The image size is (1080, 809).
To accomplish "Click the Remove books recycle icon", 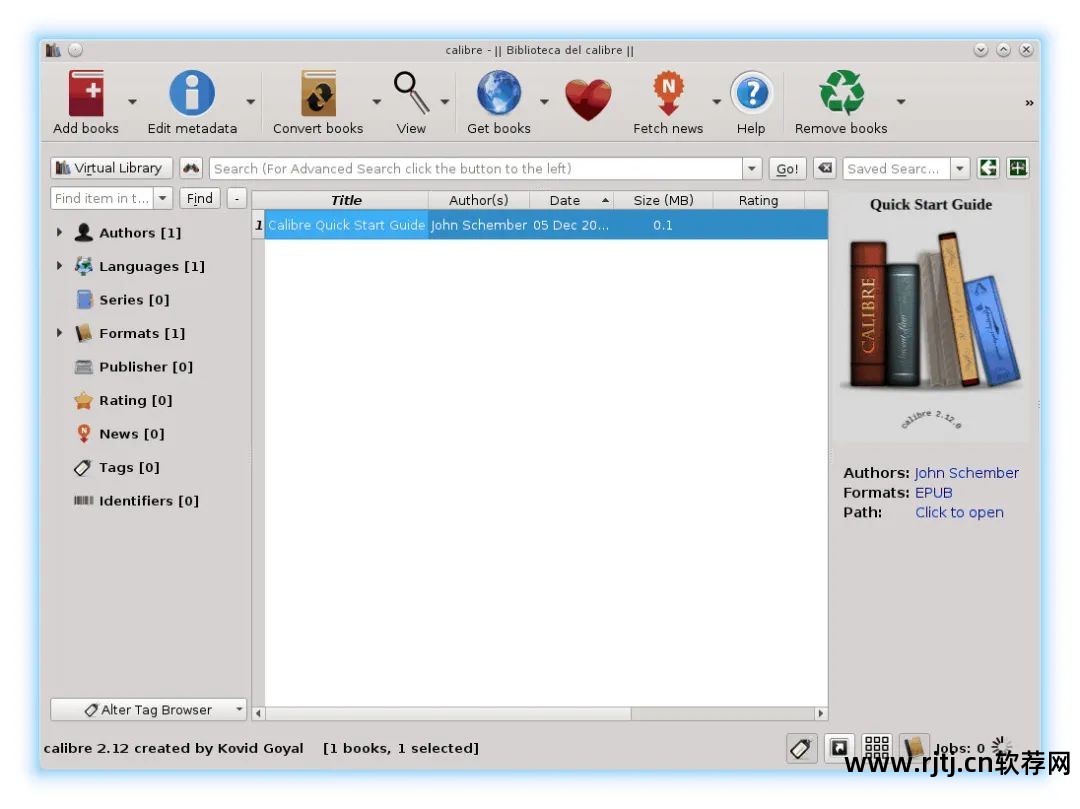I will pos(841,93).
